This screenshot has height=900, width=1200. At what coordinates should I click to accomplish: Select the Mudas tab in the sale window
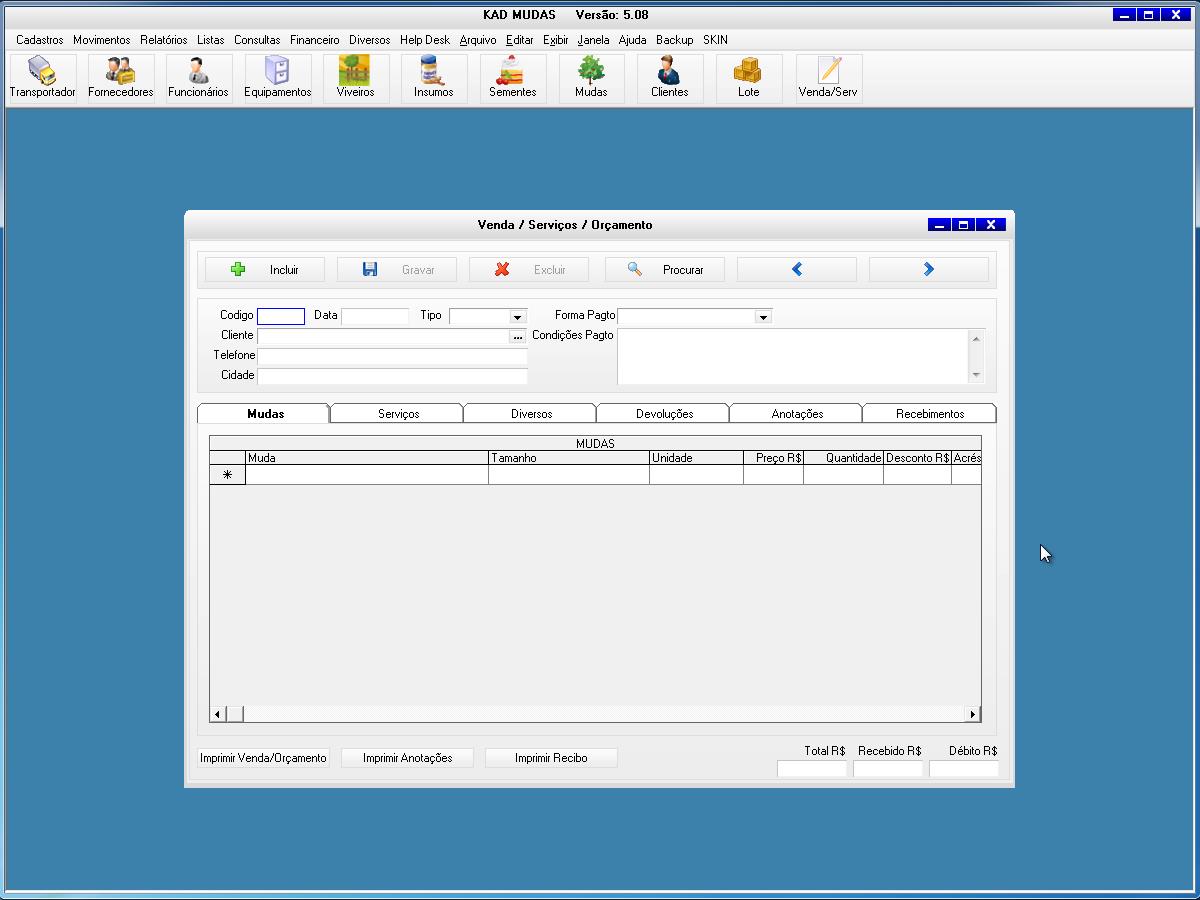(x=264, y=413)
